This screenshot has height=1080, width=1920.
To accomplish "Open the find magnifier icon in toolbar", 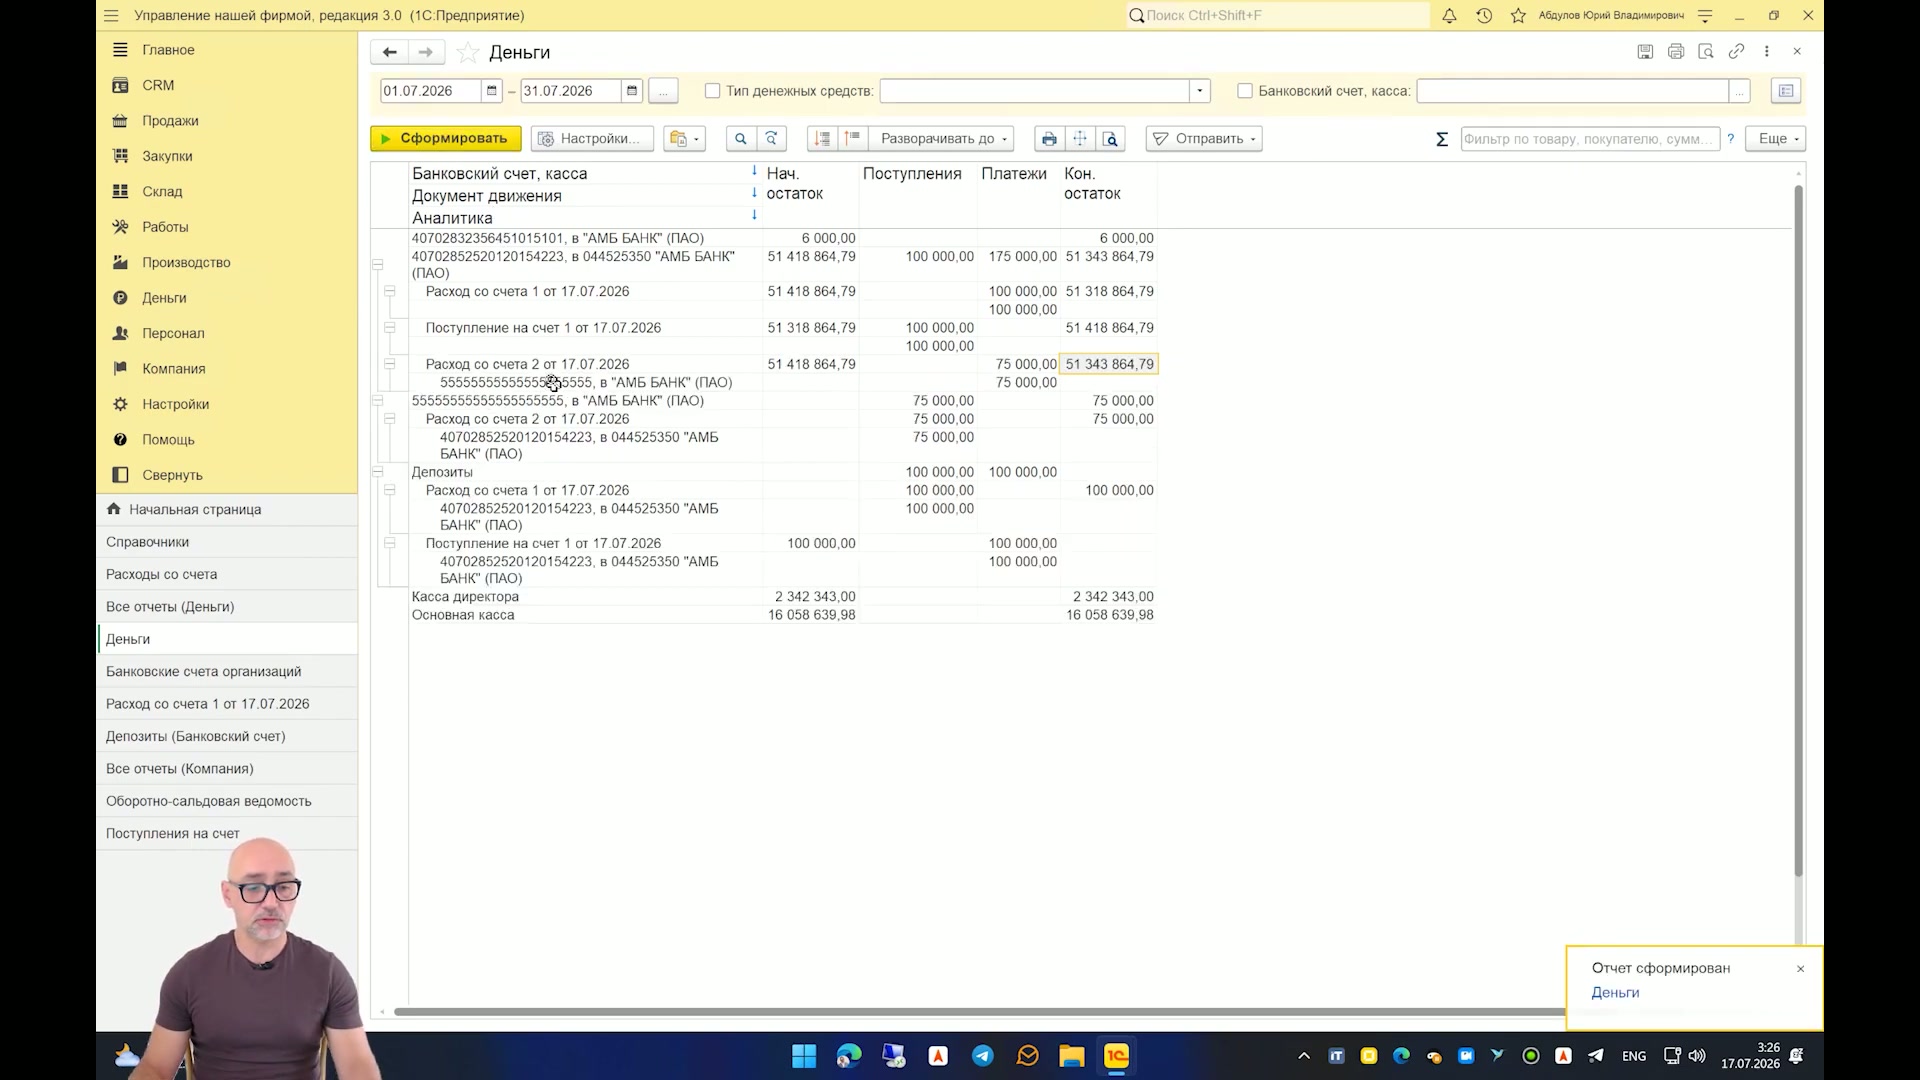I will click(740, 139).
